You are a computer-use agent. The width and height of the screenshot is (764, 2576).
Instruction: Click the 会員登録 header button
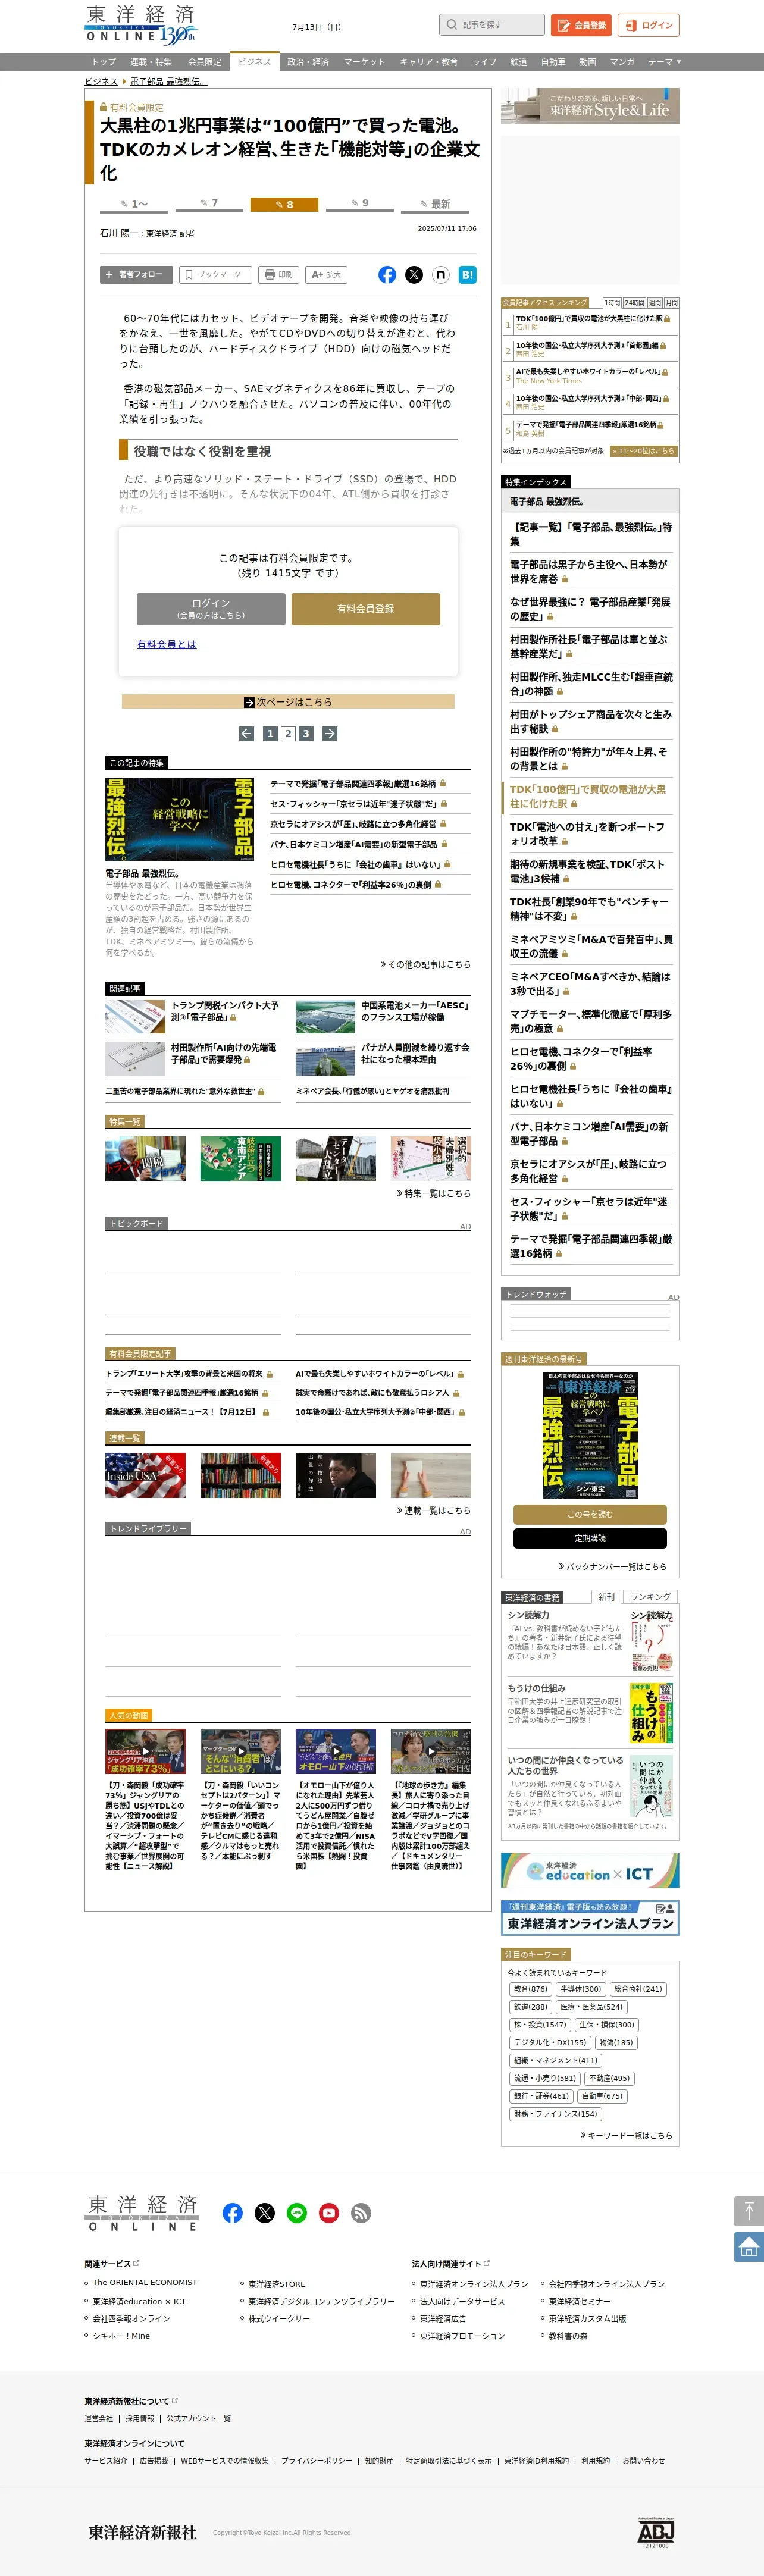tap(581, 25)
